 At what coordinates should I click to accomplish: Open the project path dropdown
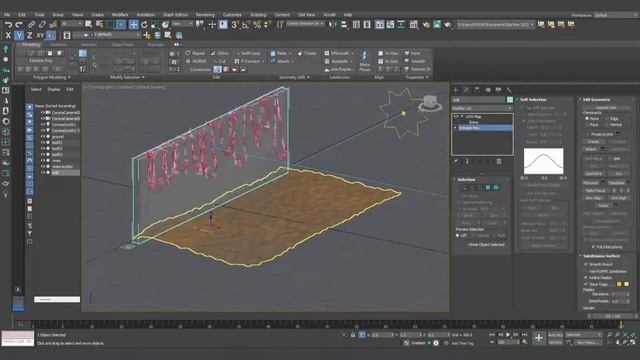(496, 25)
